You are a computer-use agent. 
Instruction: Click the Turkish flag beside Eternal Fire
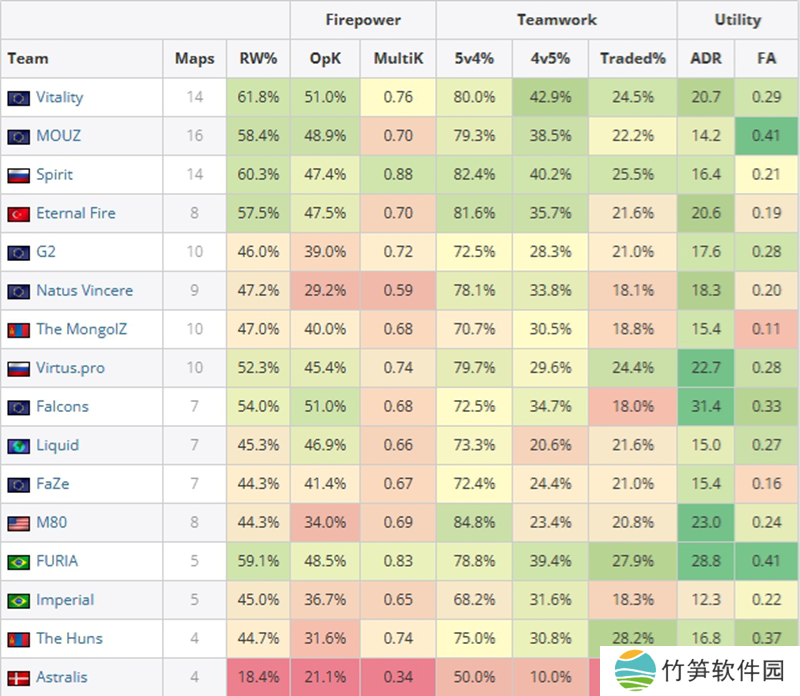(18, 214)
